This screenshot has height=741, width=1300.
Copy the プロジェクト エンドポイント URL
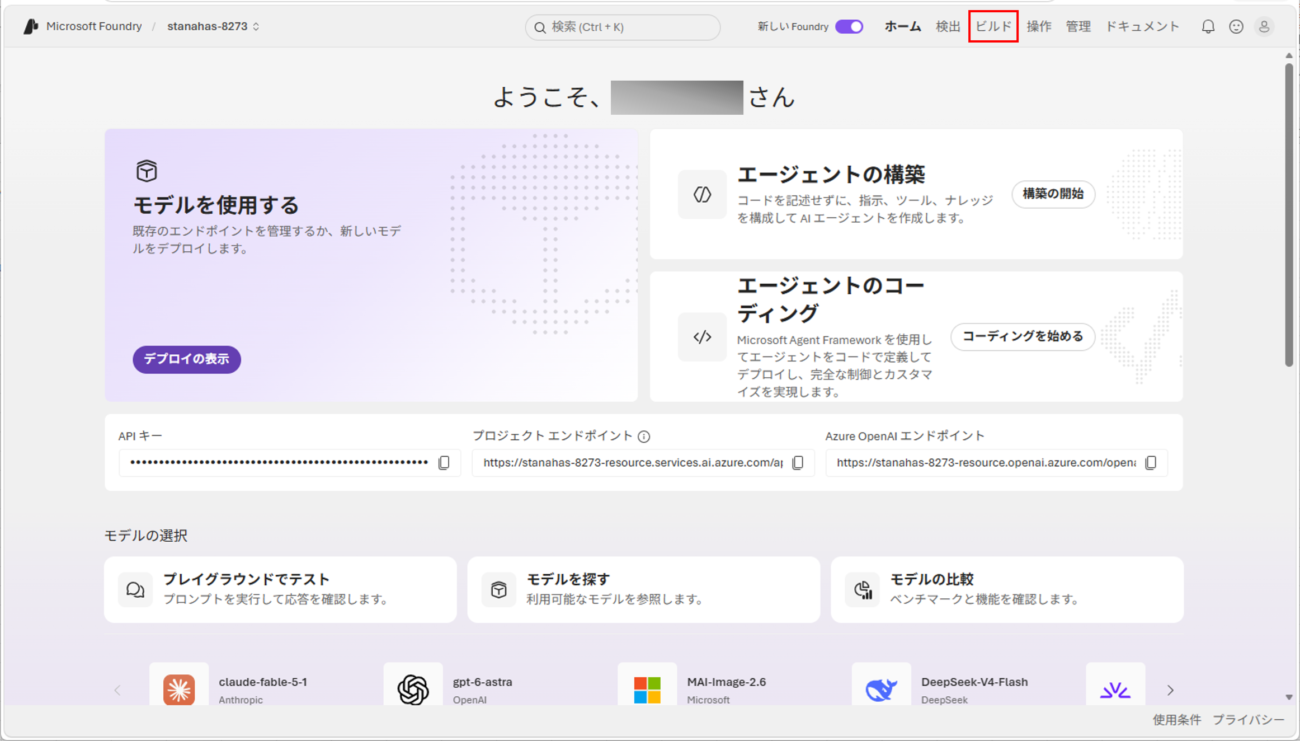click(798, 463)
